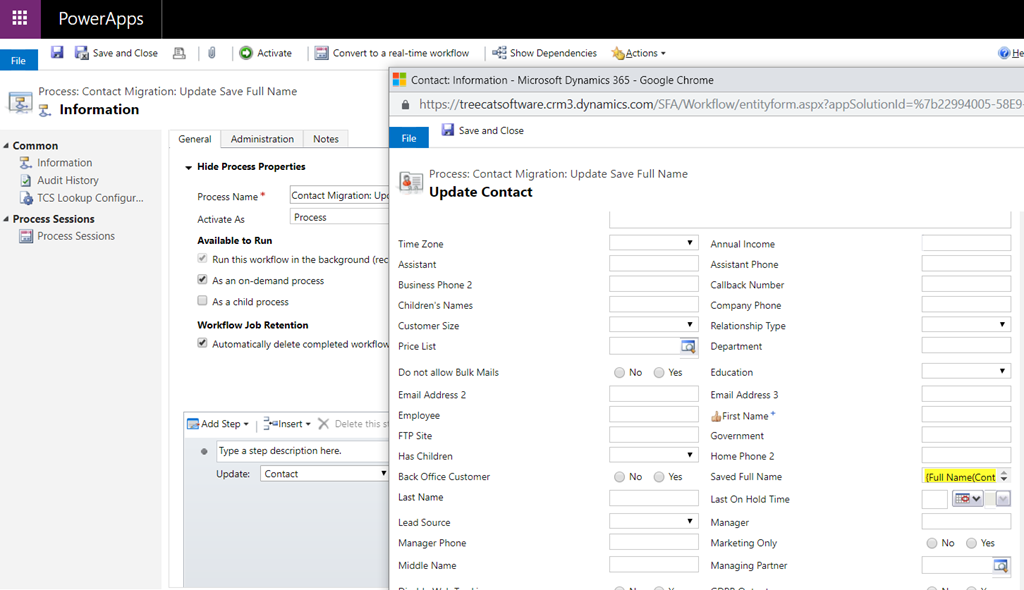Click the Saved Full Name spinner arrows

click(1004, 477)
